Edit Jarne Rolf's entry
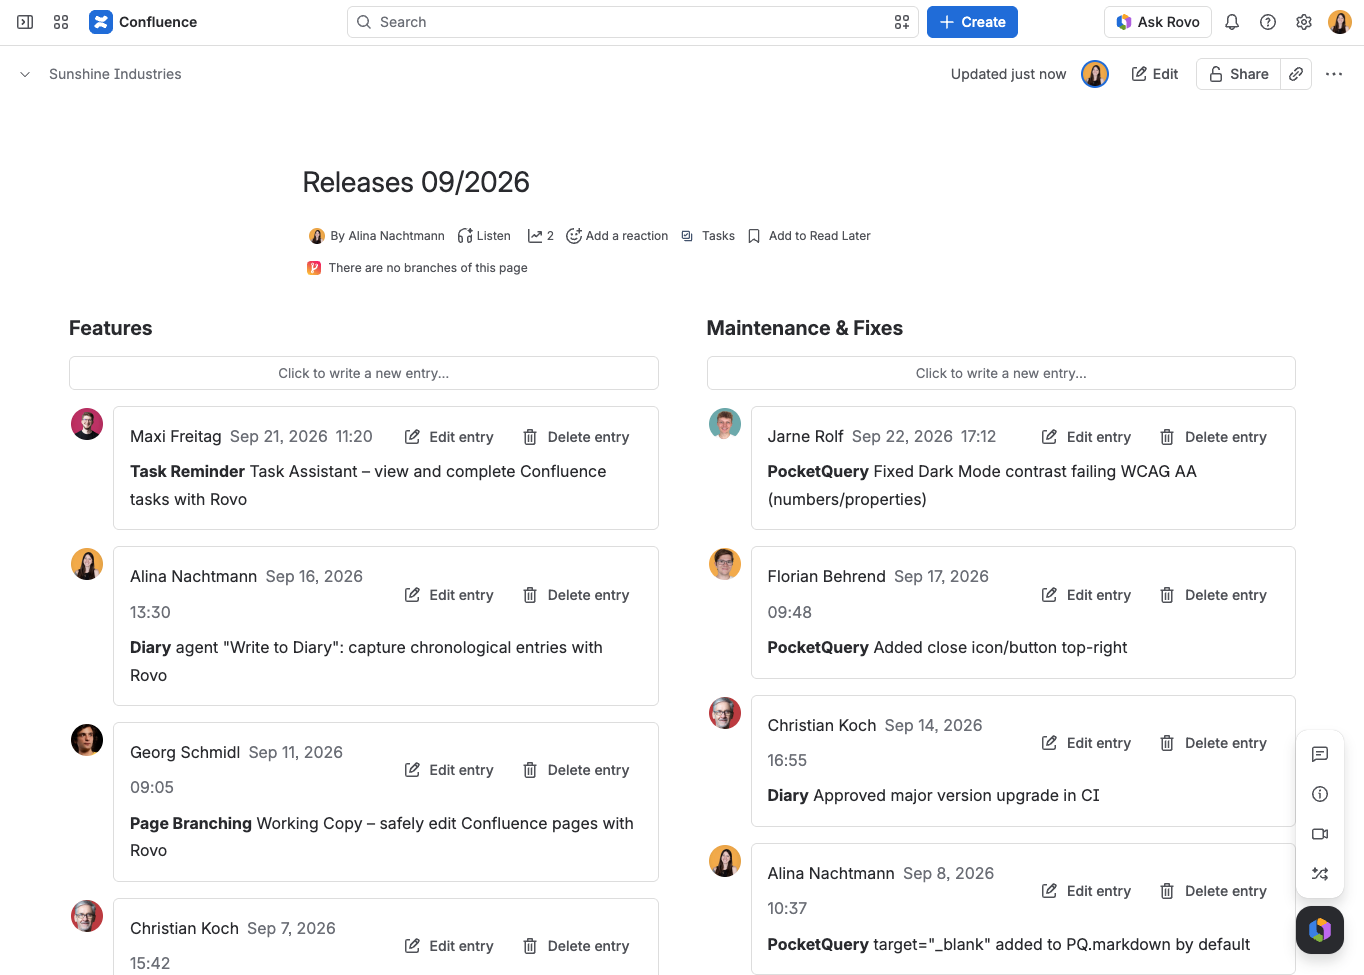Viewport: 1364px width, 975px height. tap(1087, 437)
